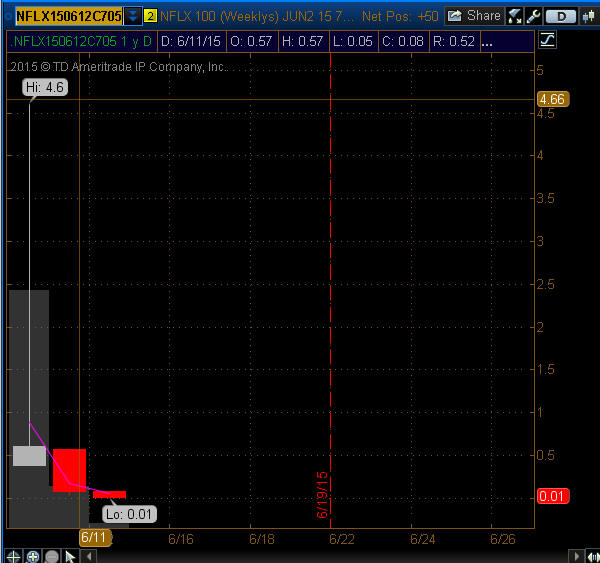Select the pointer cursor tool
The width and height of the screenshot is (600, 563).
(72, 556)
